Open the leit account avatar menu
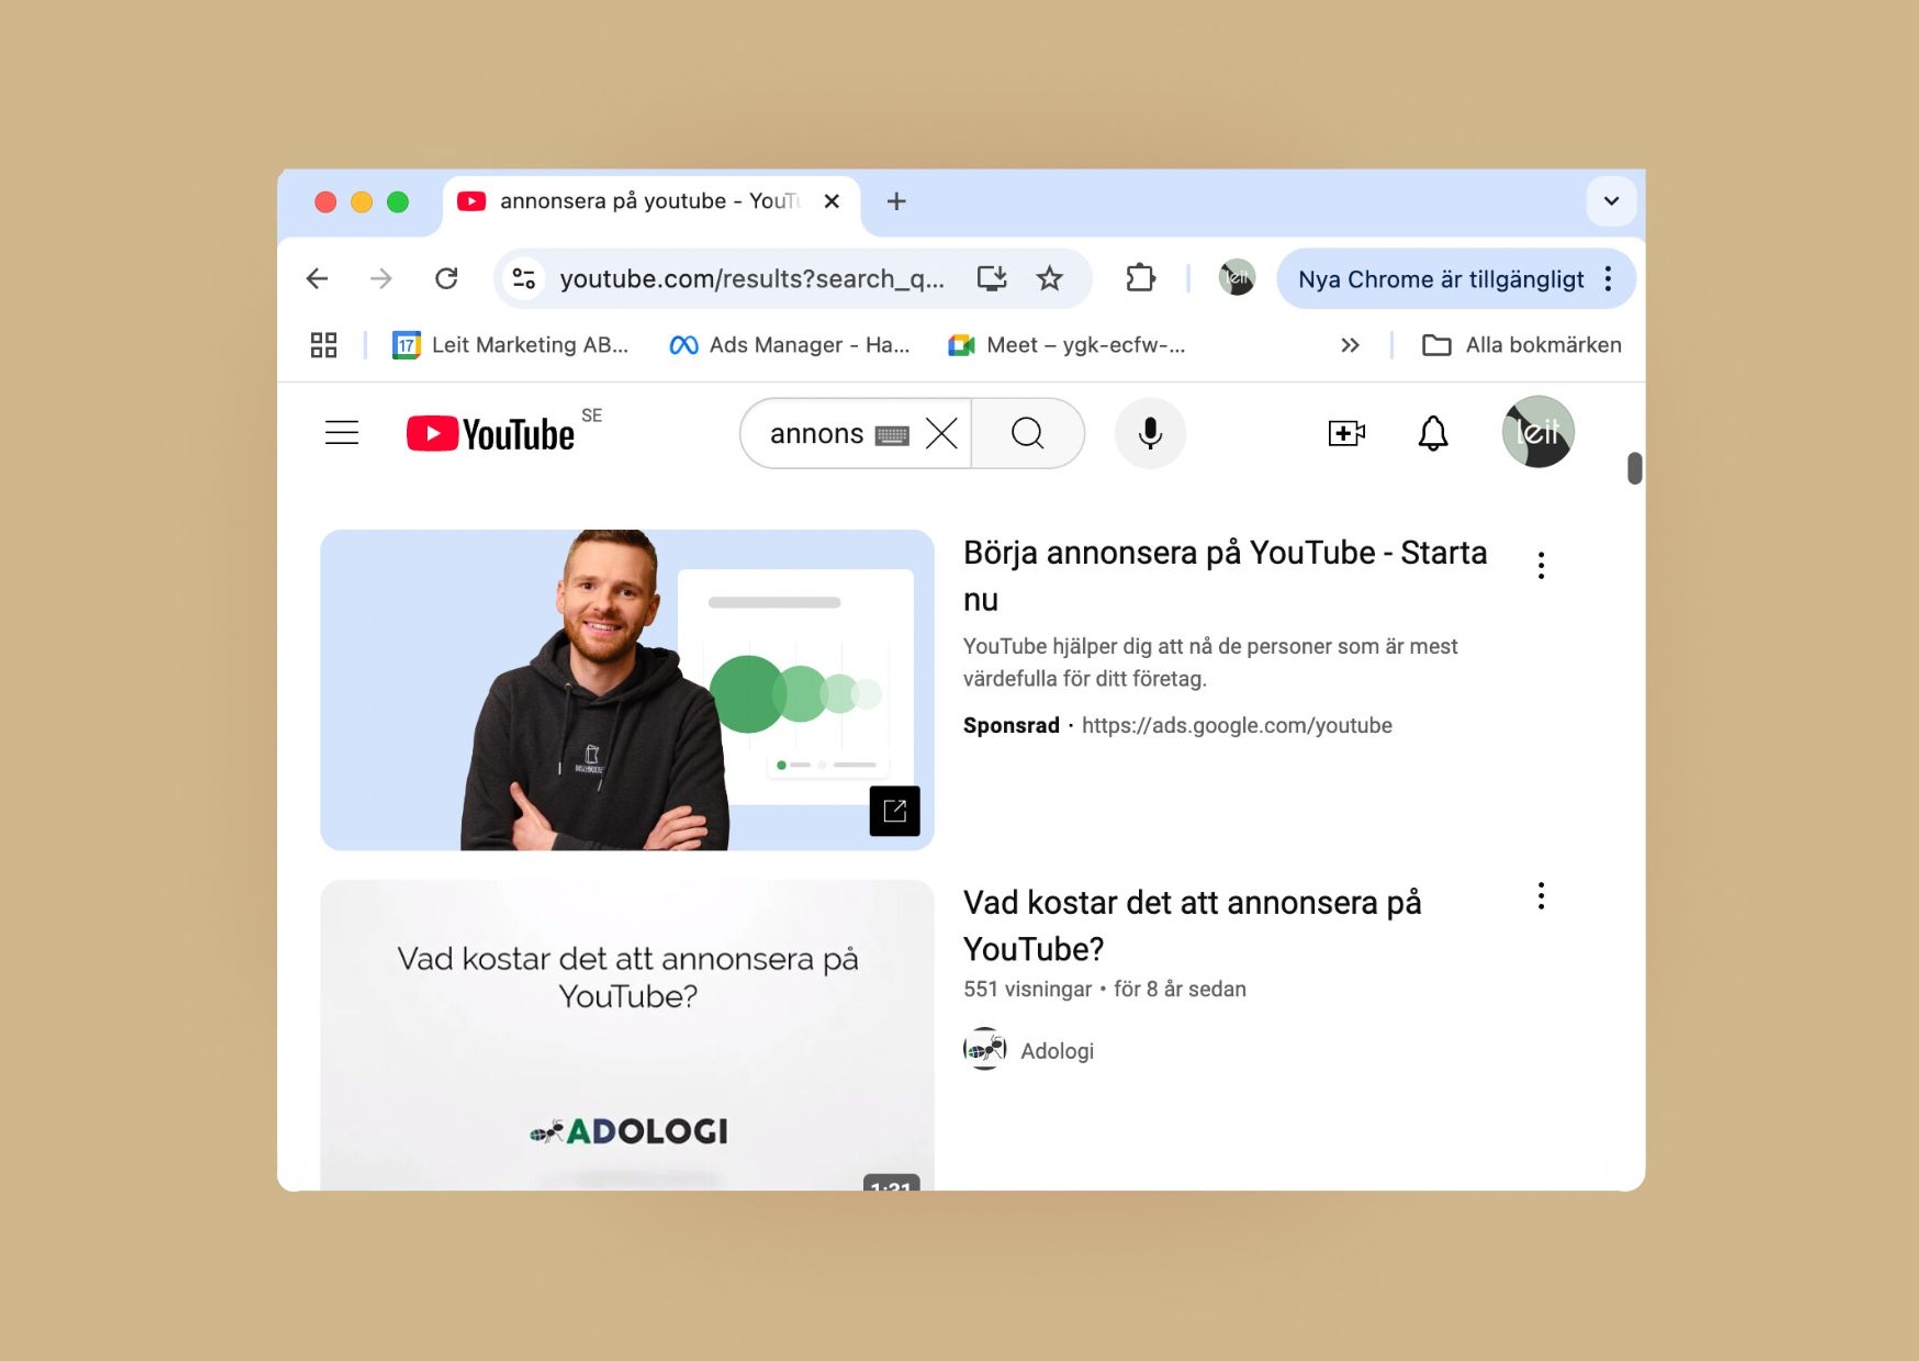 point(1537,432)
